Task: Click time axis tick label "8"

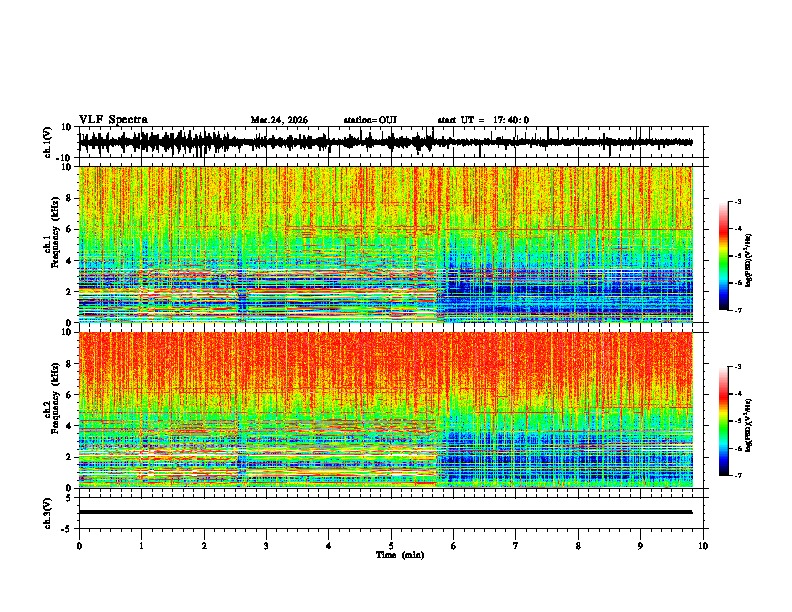Action: point(578,546)
